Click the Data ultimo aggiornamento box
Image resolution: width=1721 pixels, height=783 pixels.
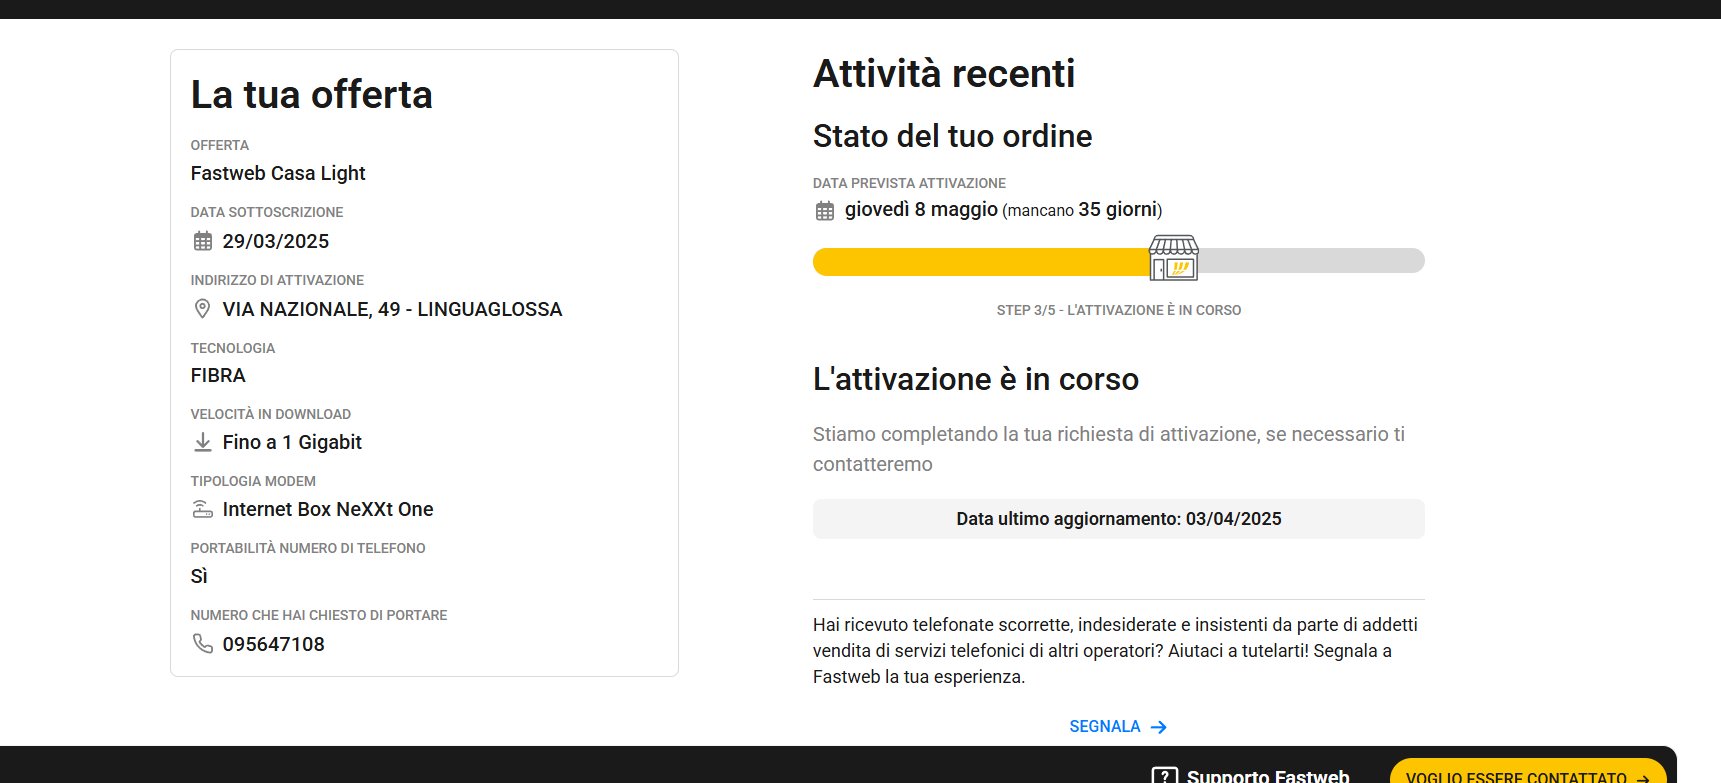click(x=1118, y=519)
